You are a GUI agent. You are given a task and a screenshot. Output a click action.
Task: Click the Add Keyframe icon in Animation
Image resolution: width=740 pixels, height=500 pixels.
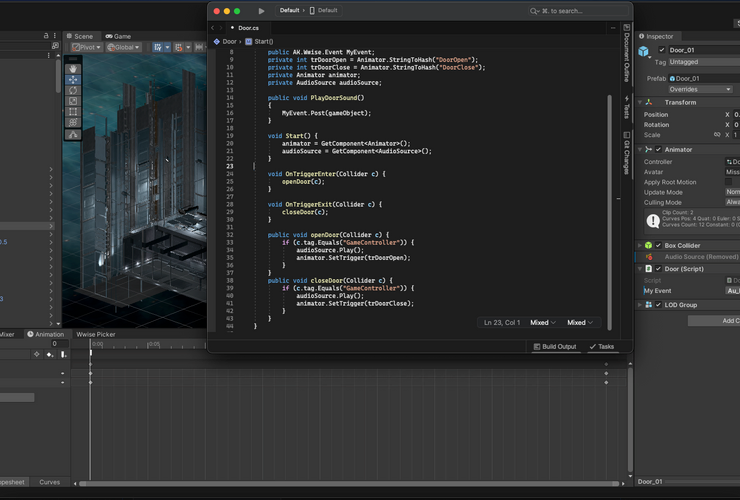pyautogui.click(x=50, y=354)
